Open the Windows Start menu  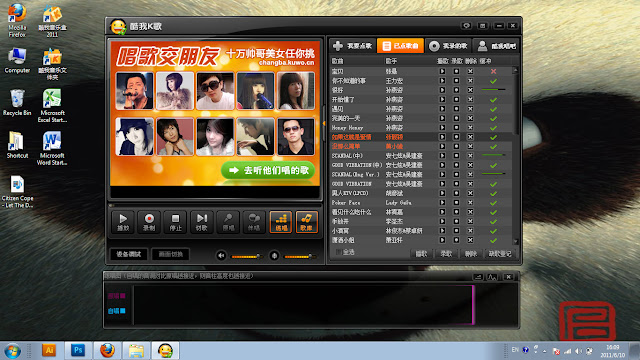[x=13, y=351]
